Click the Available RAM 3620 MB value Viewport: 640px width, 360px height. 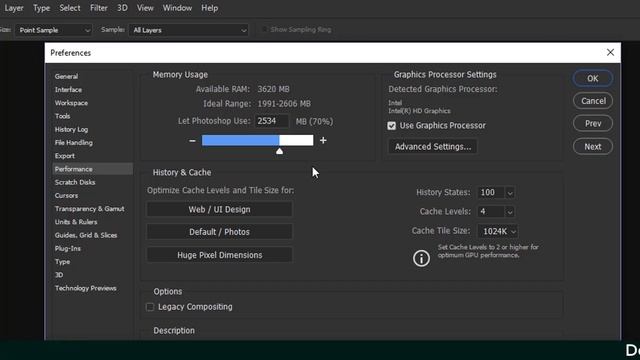pos(273,89)
